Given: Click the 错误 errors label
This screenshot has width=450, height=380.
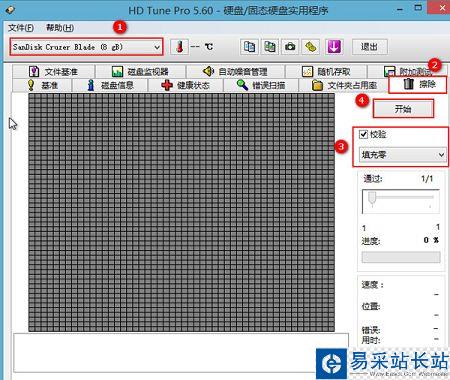Looking at the screenshot, I should click(371, 330).
